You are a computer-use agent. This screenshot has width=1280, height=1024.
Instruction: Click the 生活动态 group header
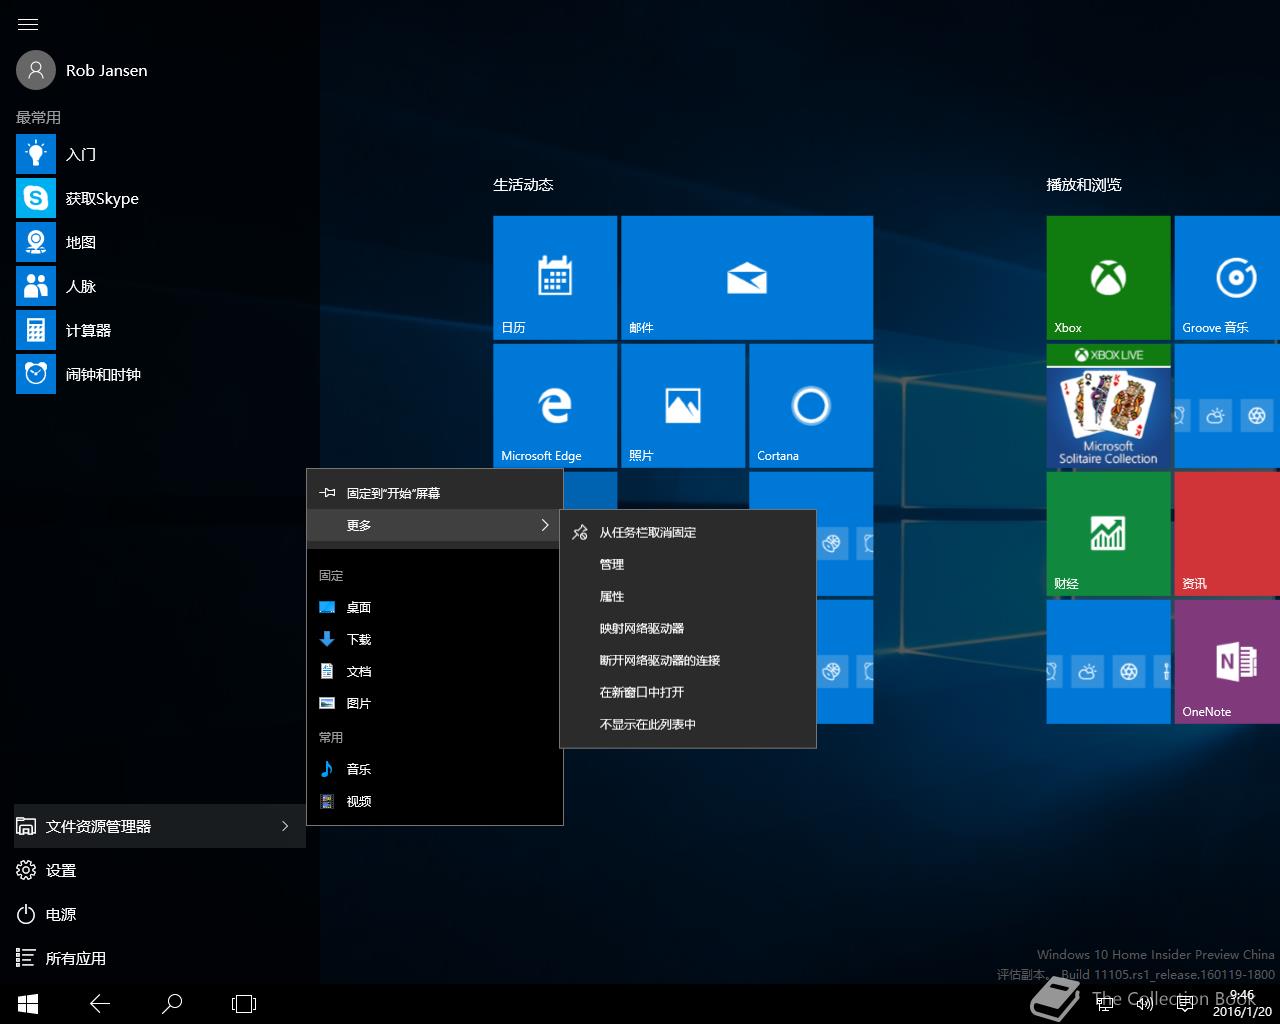click(523, 185)
